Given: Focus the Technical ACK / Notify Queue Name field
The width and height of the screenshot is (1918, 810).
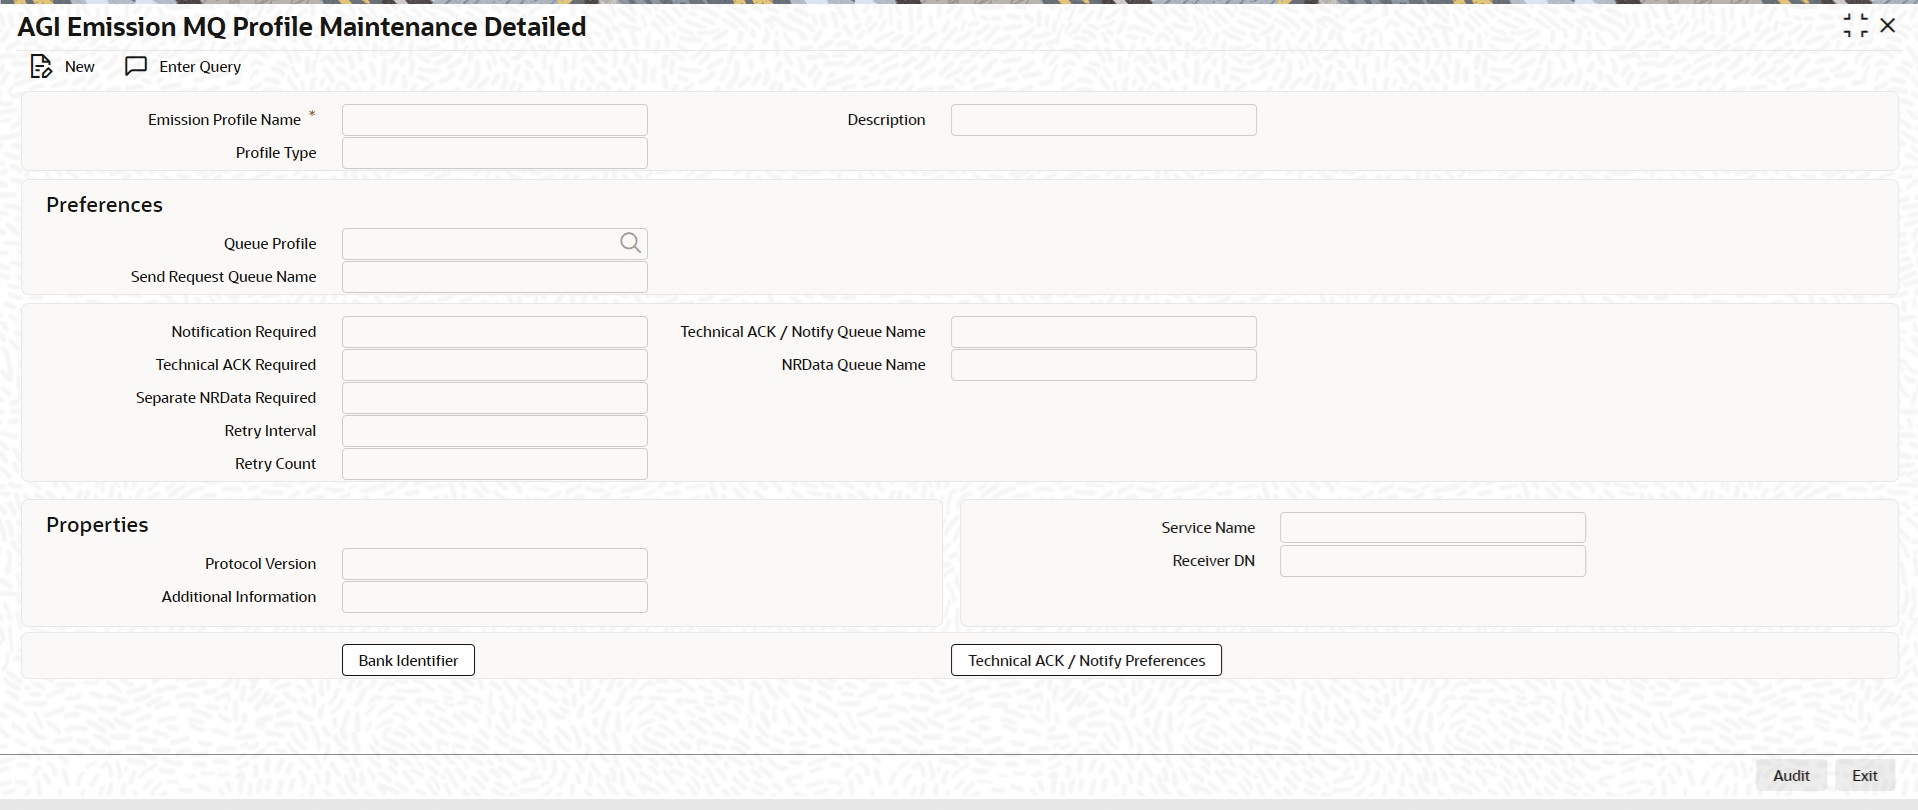Looking at the screenshot, I should 1104,332.
